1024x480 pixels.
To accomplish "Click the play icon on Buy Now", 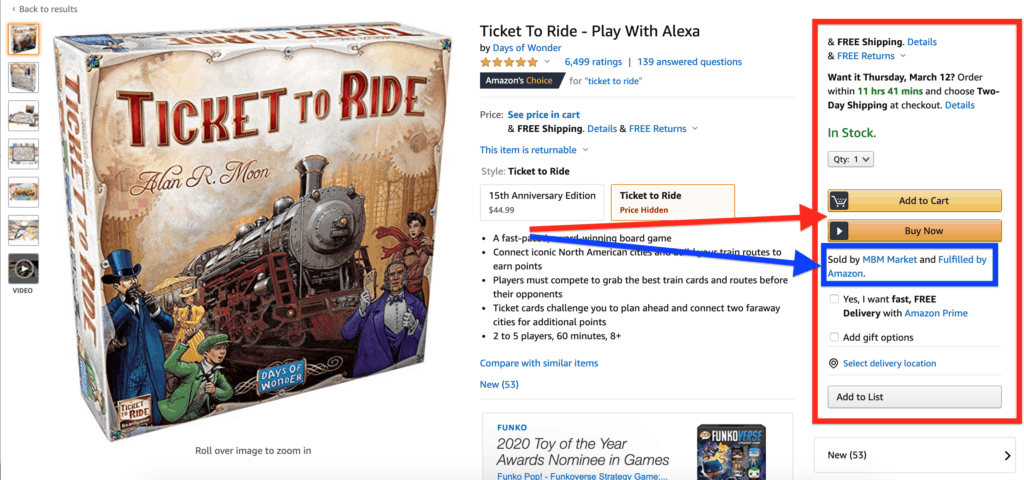I will click(840, 230).
